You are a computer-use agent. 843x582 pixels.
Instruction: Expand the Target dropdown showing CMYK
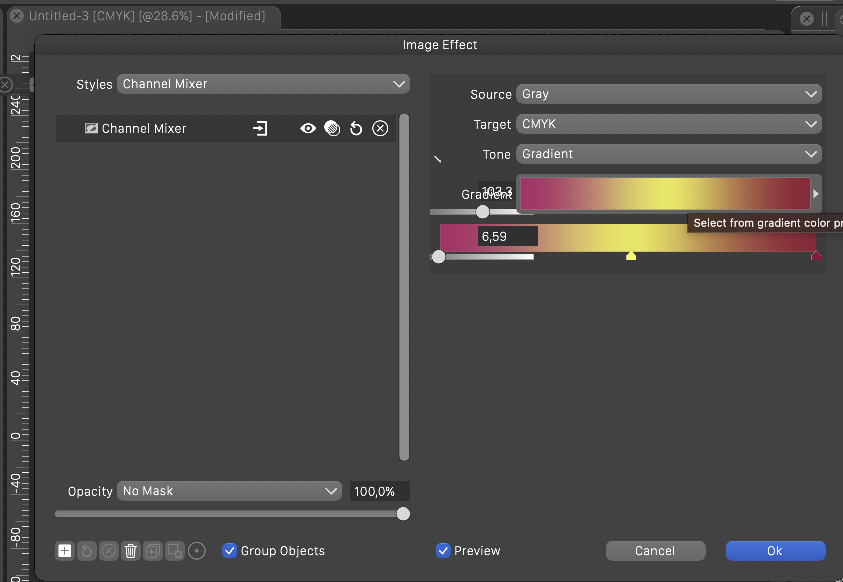tap(669, 124)
